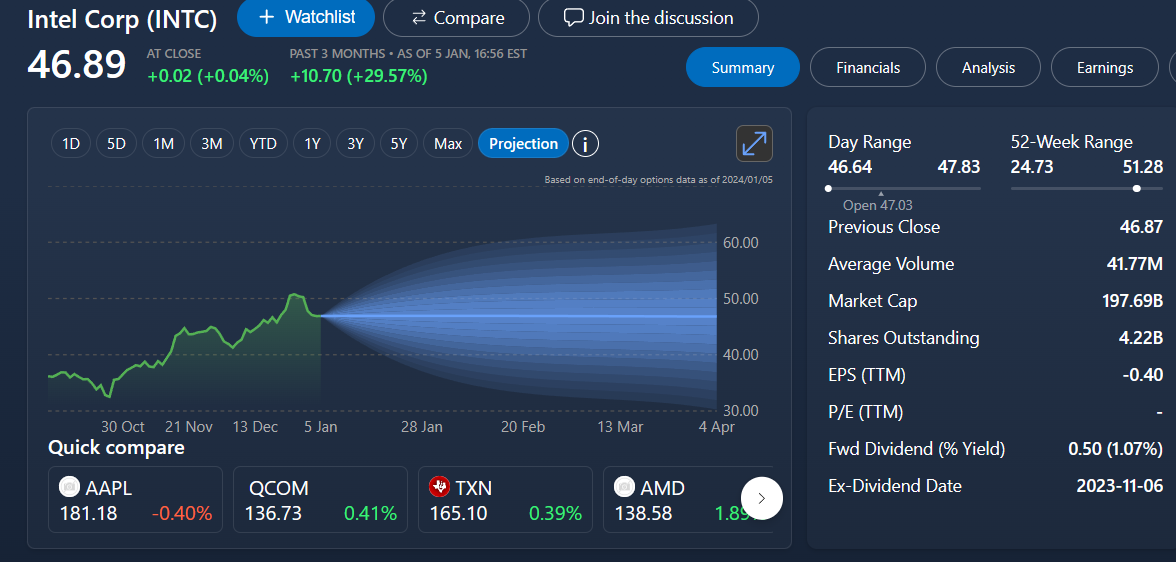Select the Projection chart view
Image resolution: width=1176 pixels, height=562 pixels.
(x=524, y=143)
